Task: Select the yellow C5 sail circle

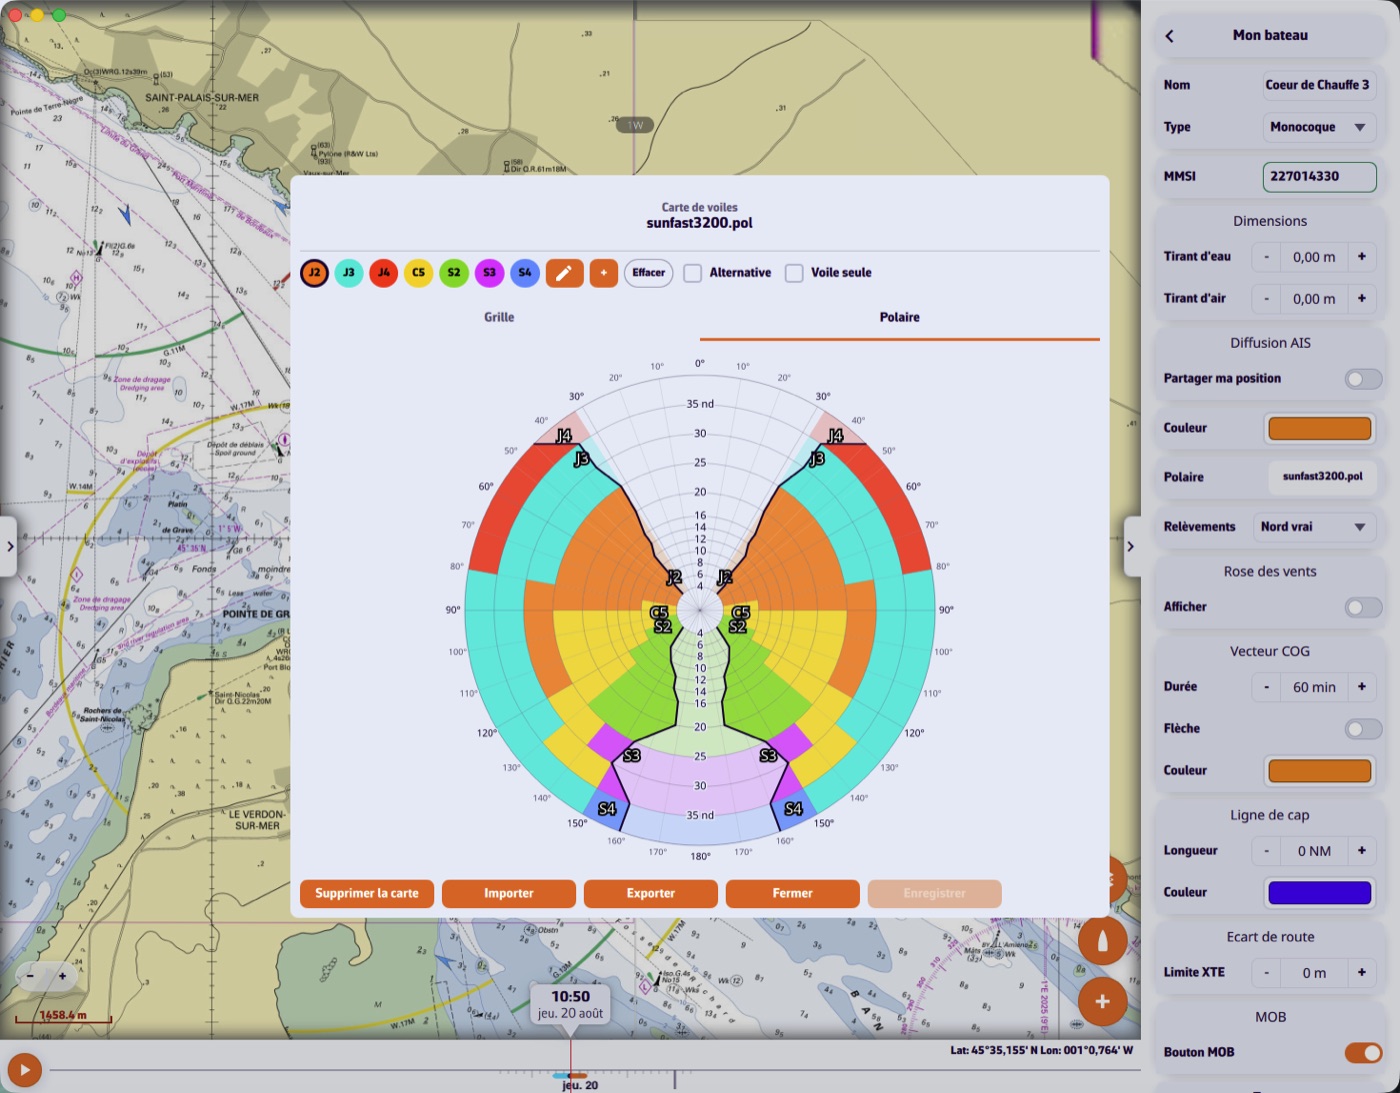Action: point(419,273)
